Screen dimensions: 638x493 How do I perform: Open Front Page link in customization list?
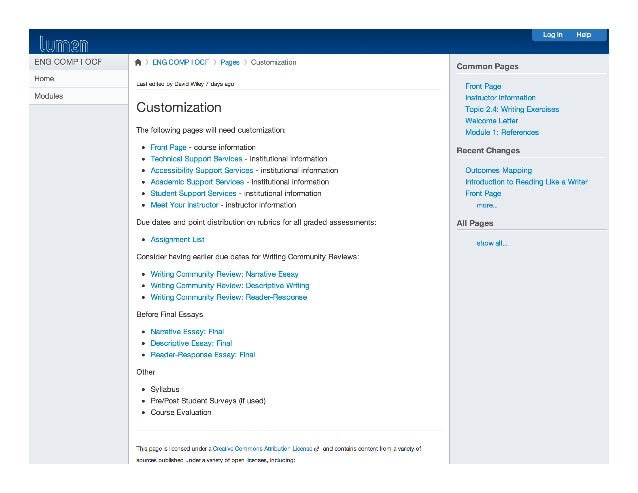[x=168, y=147]
